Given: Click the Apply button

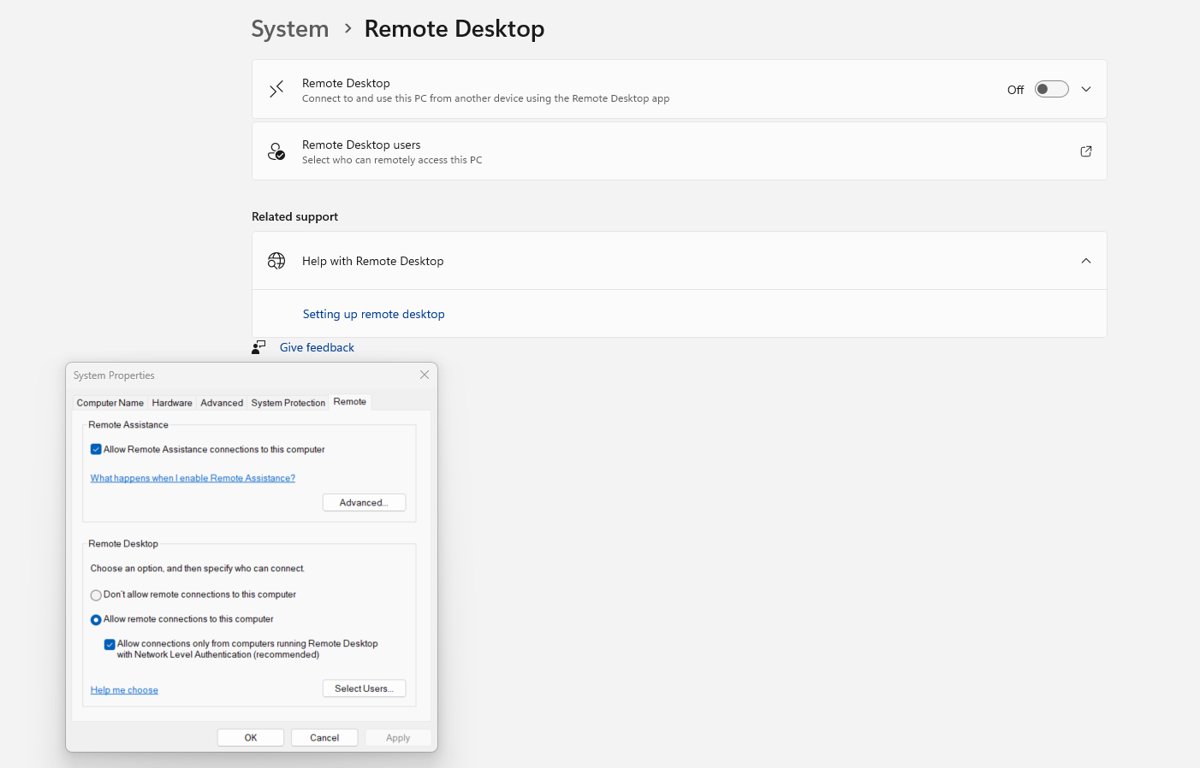Looking at the screenshot, I should 398,738.
